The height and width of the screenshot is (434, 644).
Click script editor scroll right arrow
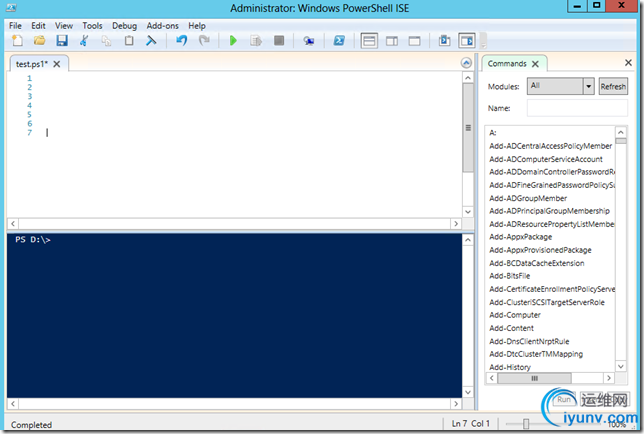click(455, 224)
